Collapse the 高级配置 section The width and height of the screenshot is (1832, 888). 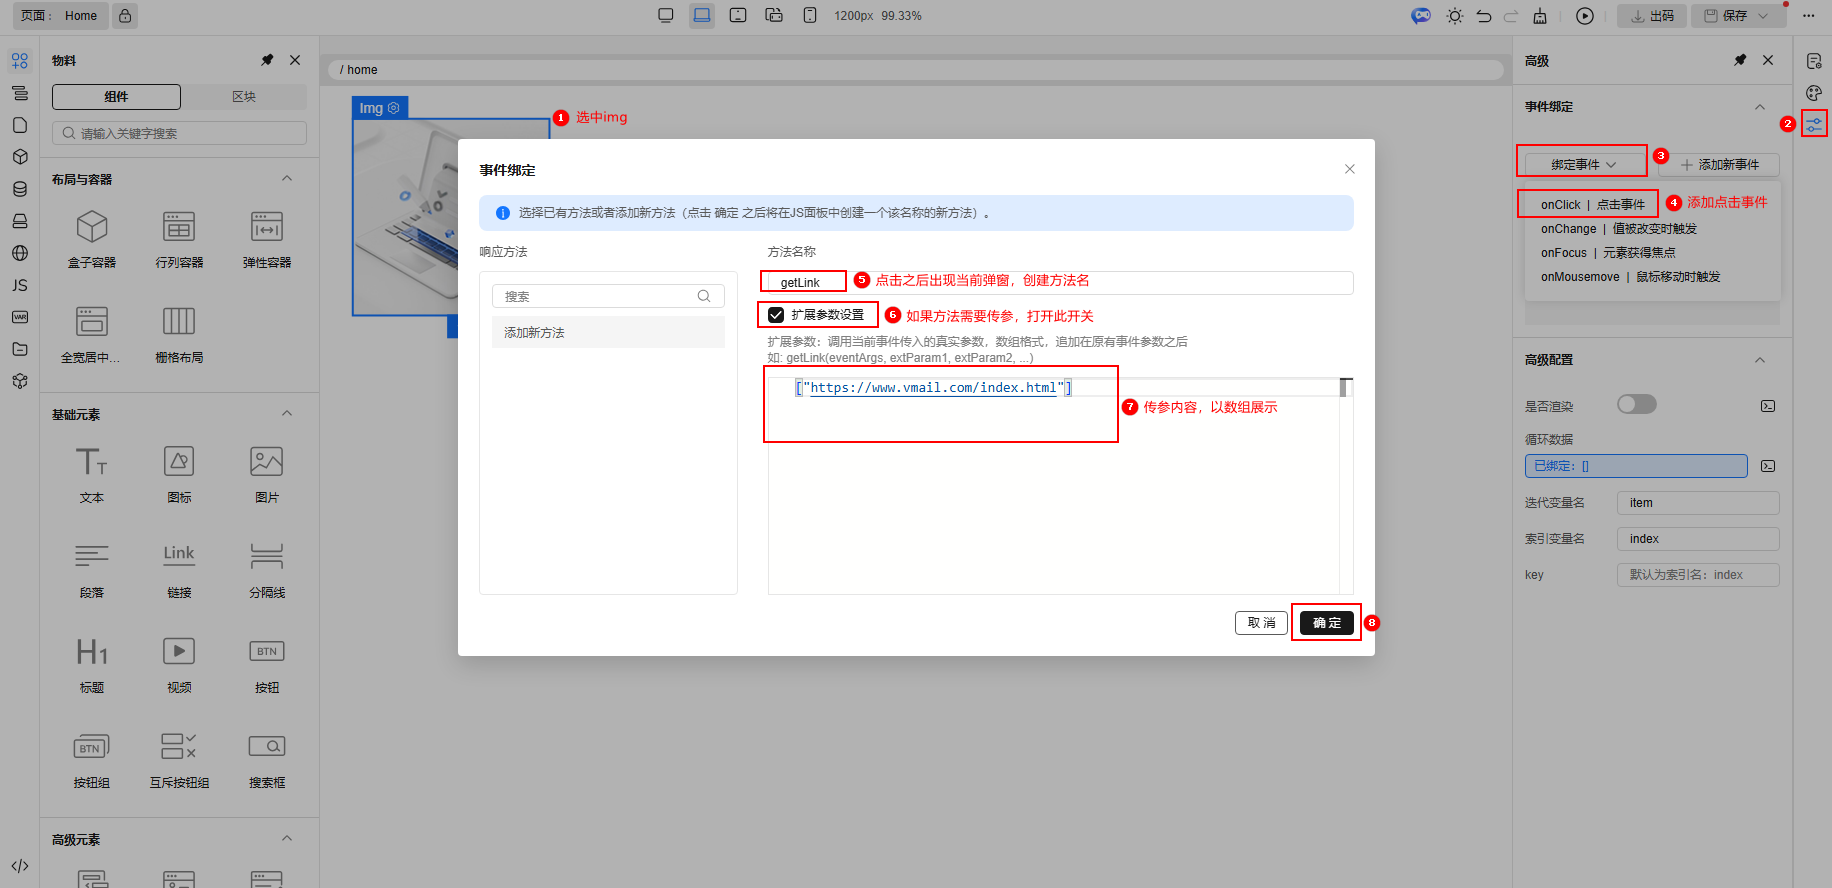(1760, 360)
